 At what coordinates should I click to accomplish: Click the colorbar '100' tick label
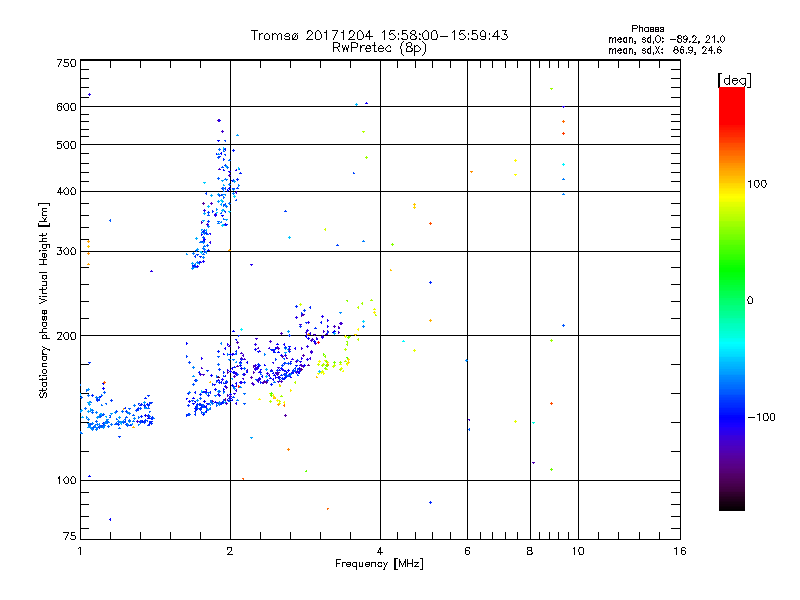coord(757,184)
